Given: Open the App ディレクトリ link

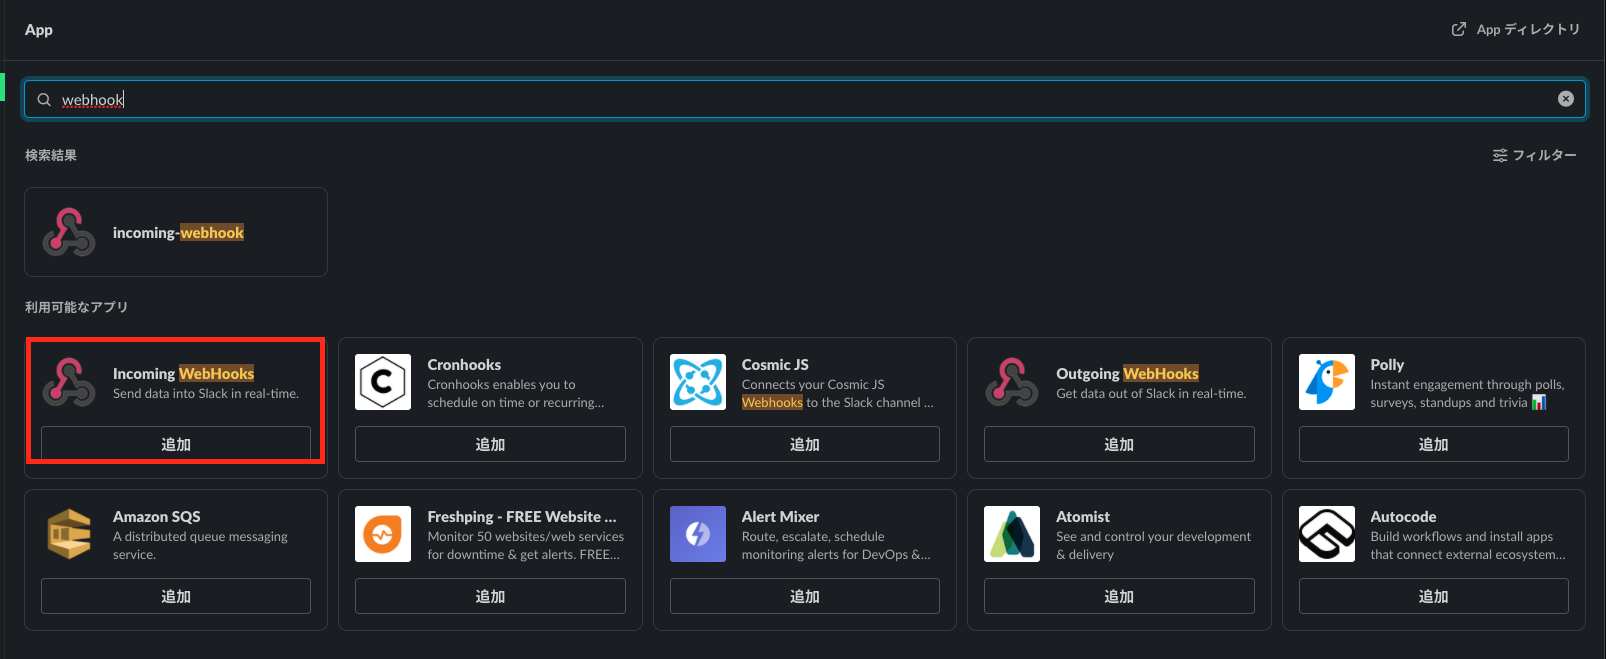Looking at the screenshot, I should [1516, 29].
